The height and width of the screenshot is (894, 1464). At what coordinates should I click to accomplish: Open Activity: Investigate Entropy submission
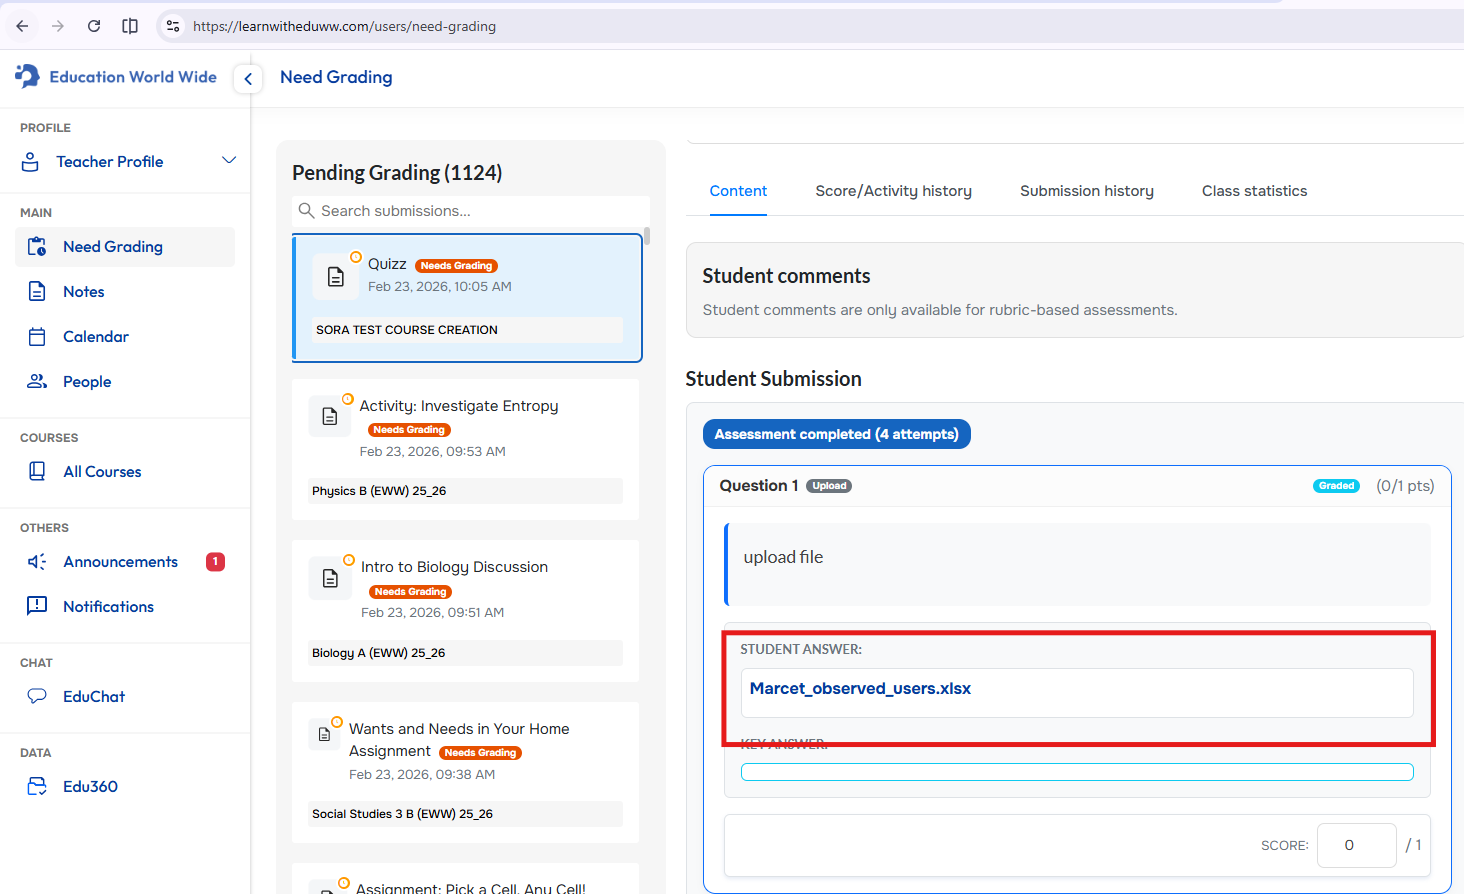coord(465,449)
